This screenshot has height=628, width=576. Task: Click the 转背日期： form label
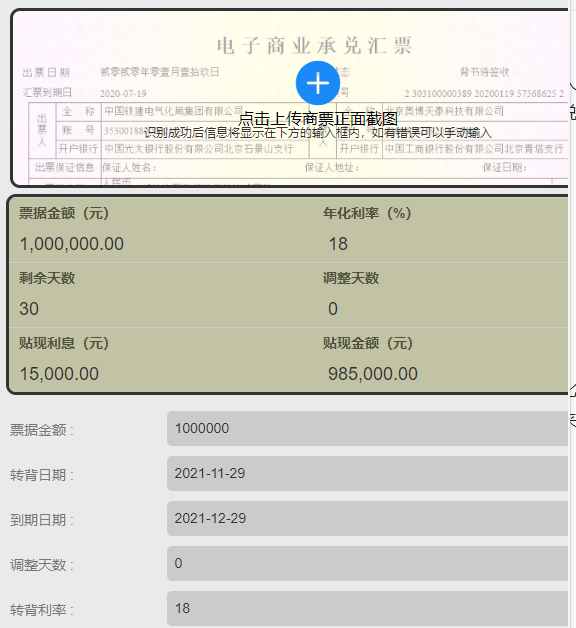coord(42,475)
